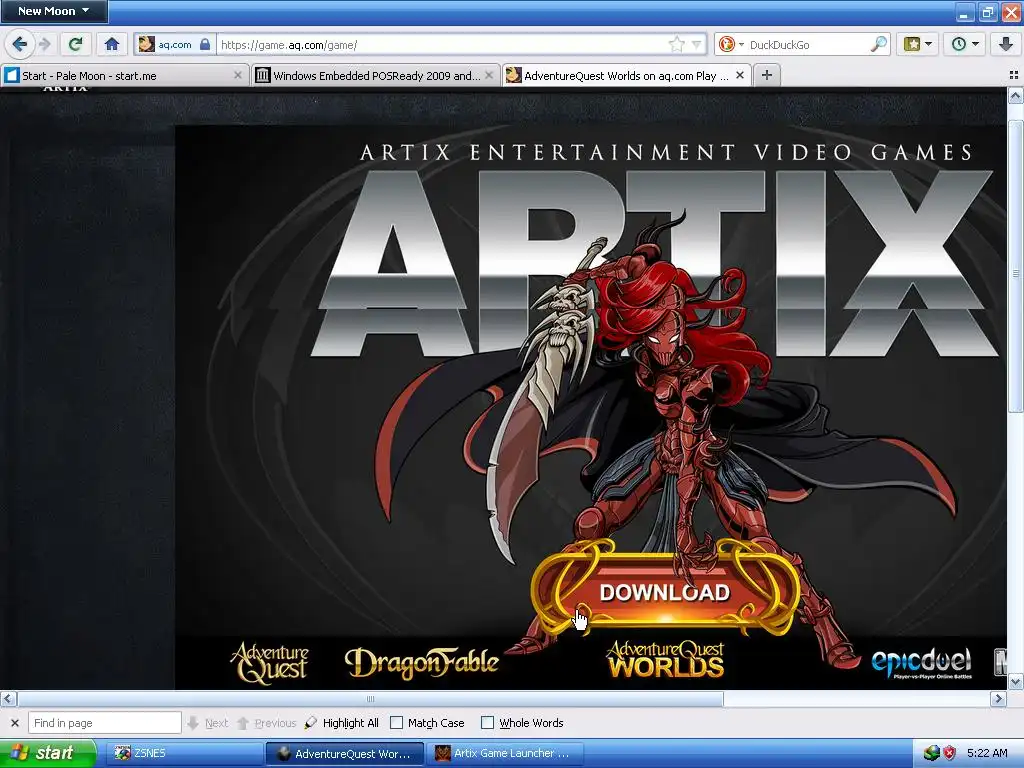Click the red DOWNLOAD button
Image resolution: width=1024 pixels, height=768 pixels.
665,592
